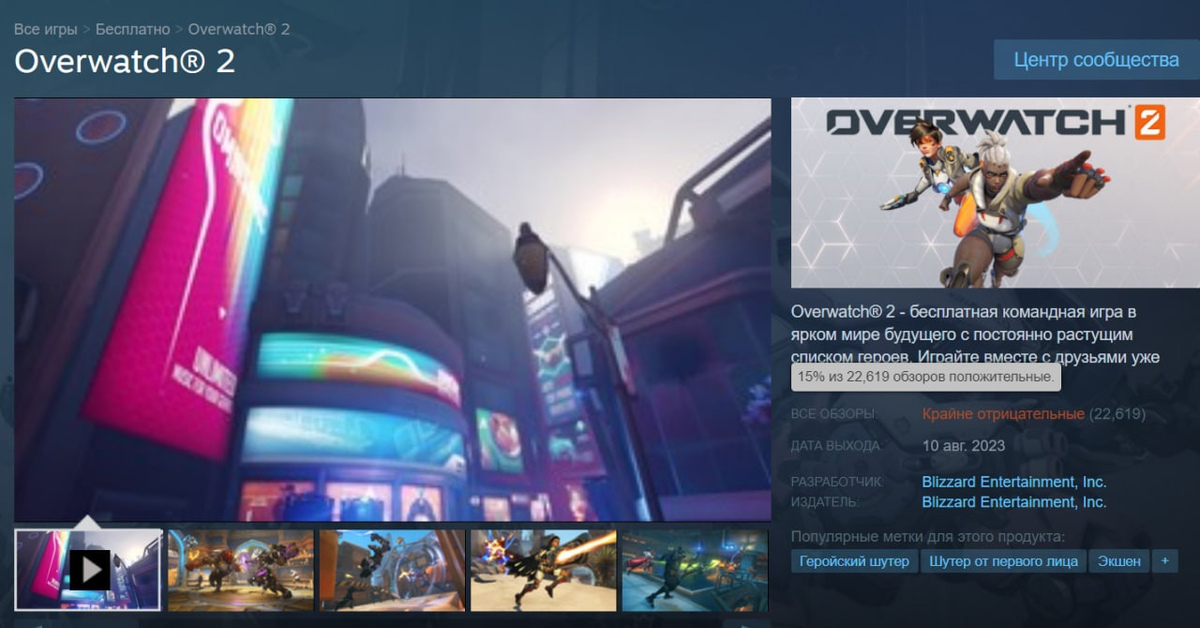Viewport: 1200px width, 628px height.
Task: Select the third screenshot thumbnail
Action: [x=392, y=570]
